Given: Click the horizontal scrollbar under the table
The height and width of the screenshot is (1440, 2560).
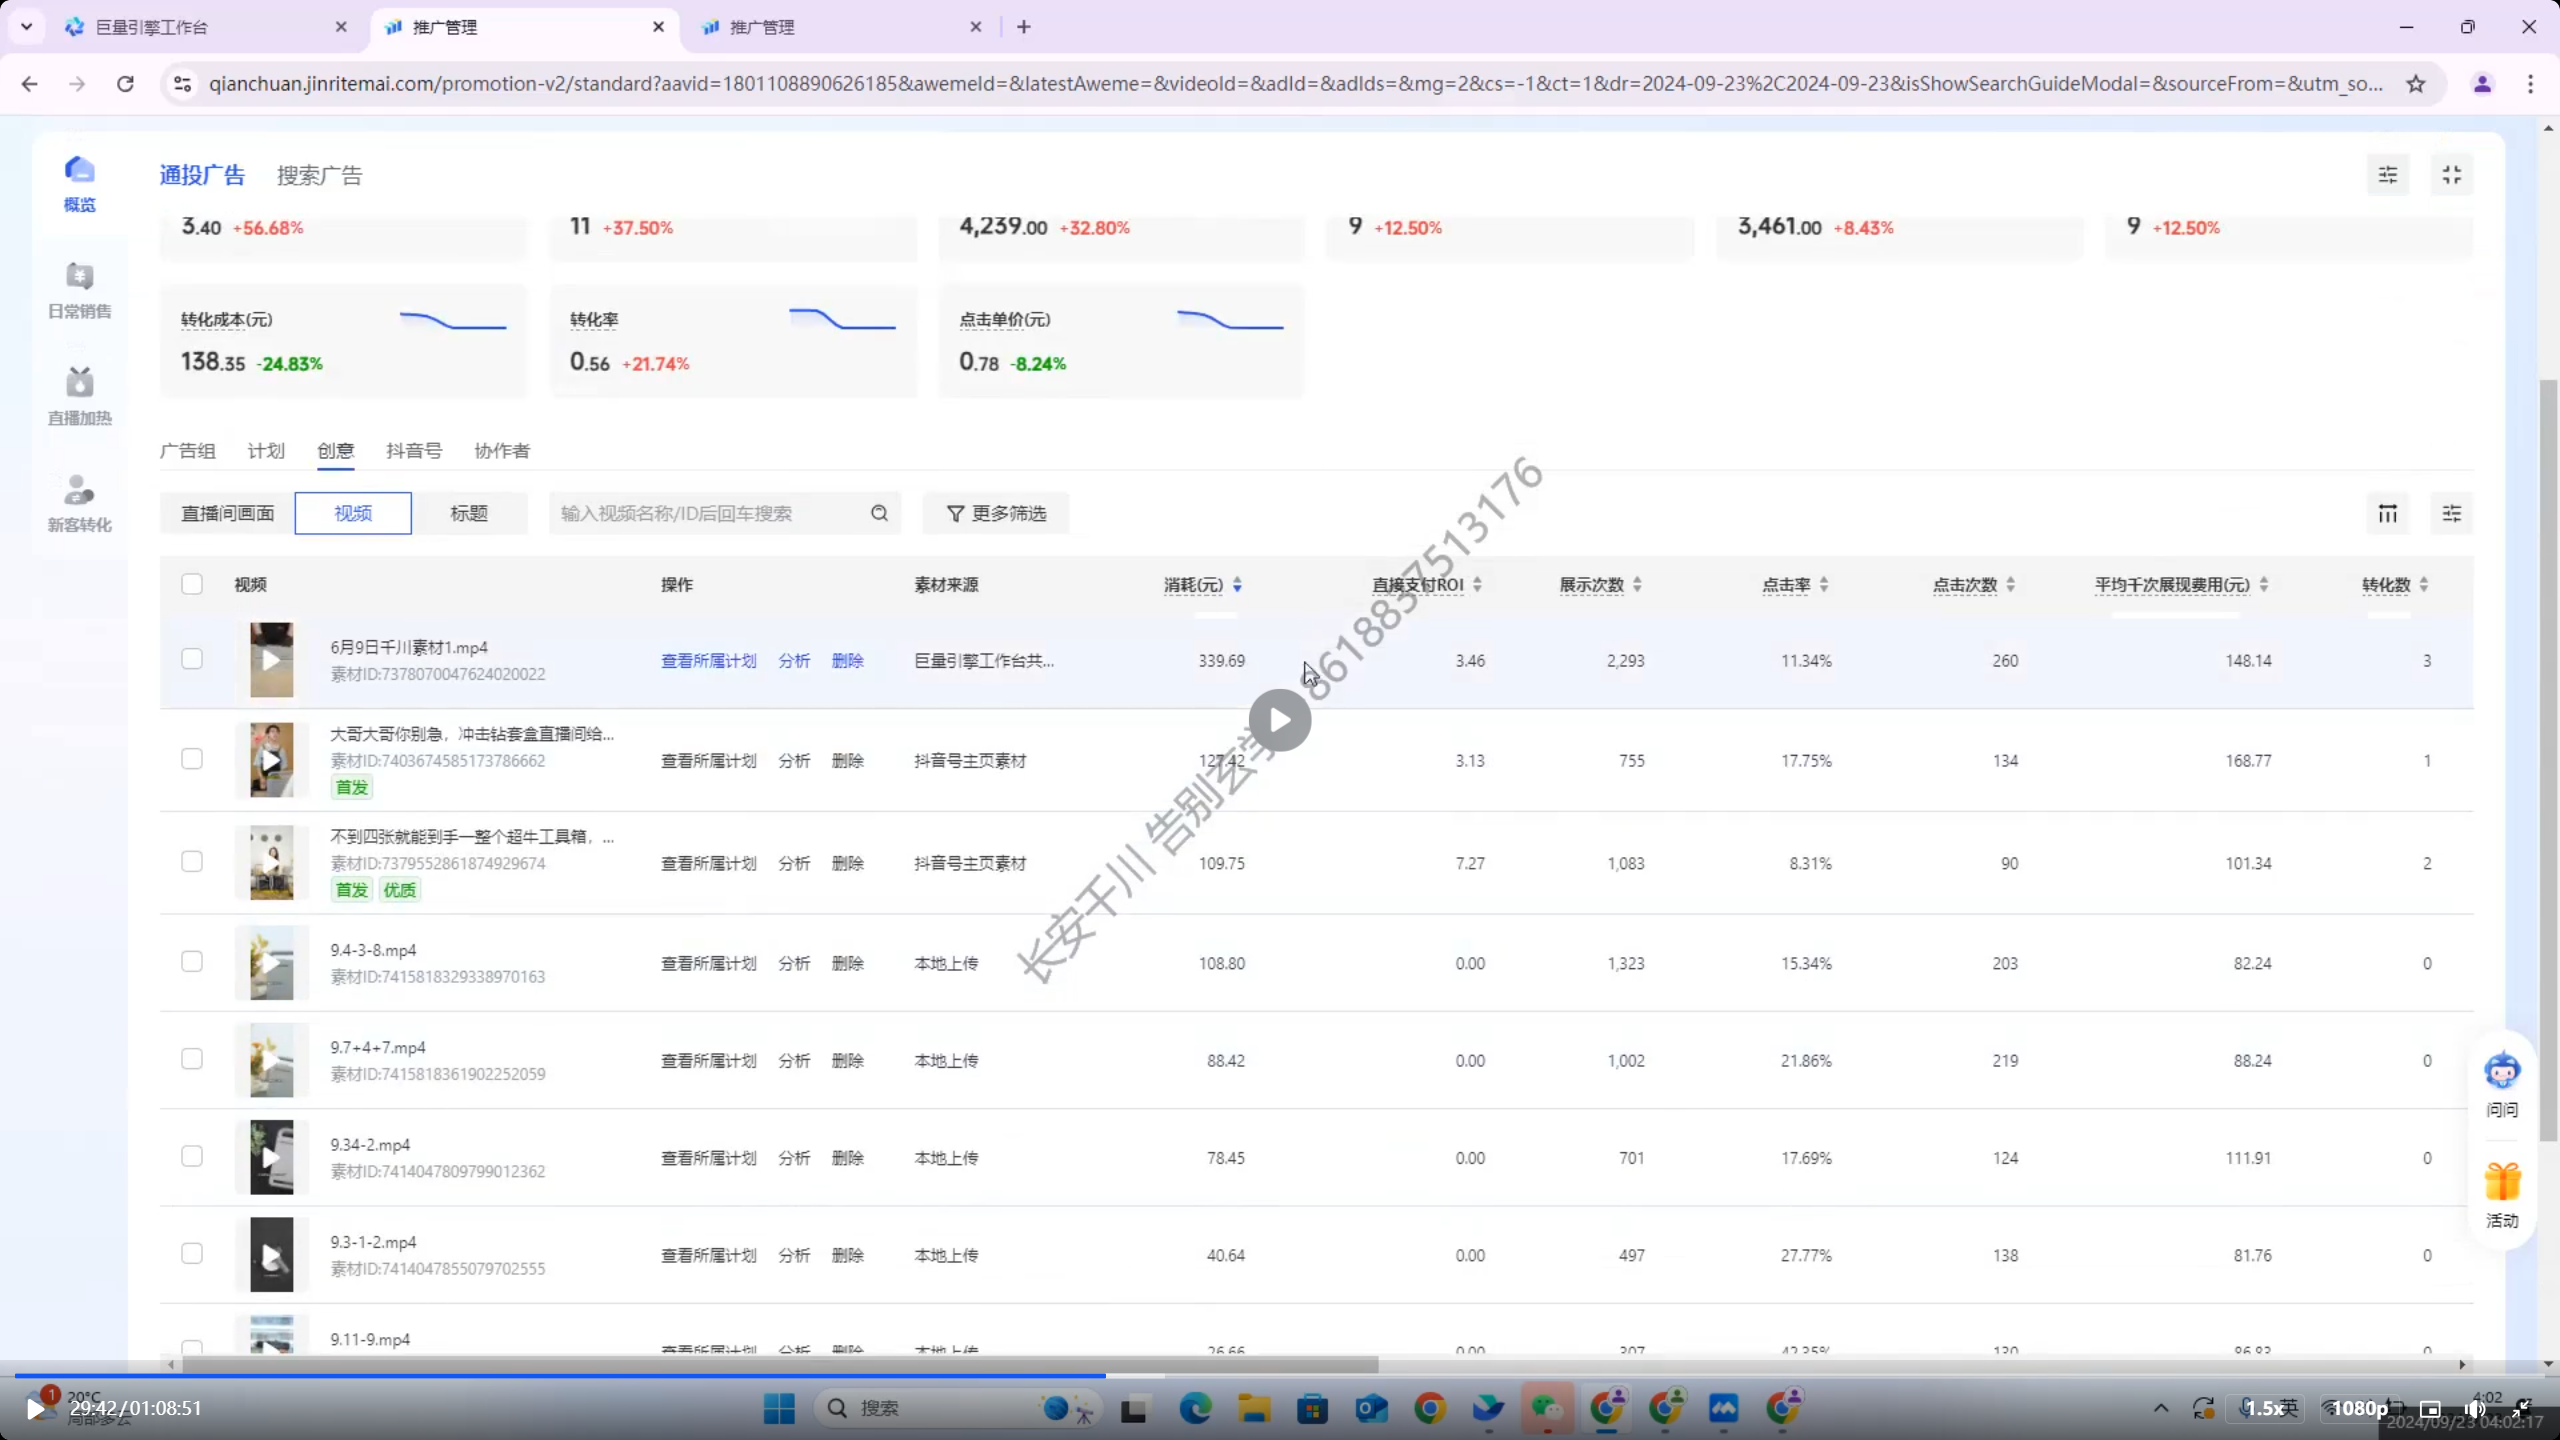Looking at the screenshot, I should pyautogui.click(x=780, y=1365).
